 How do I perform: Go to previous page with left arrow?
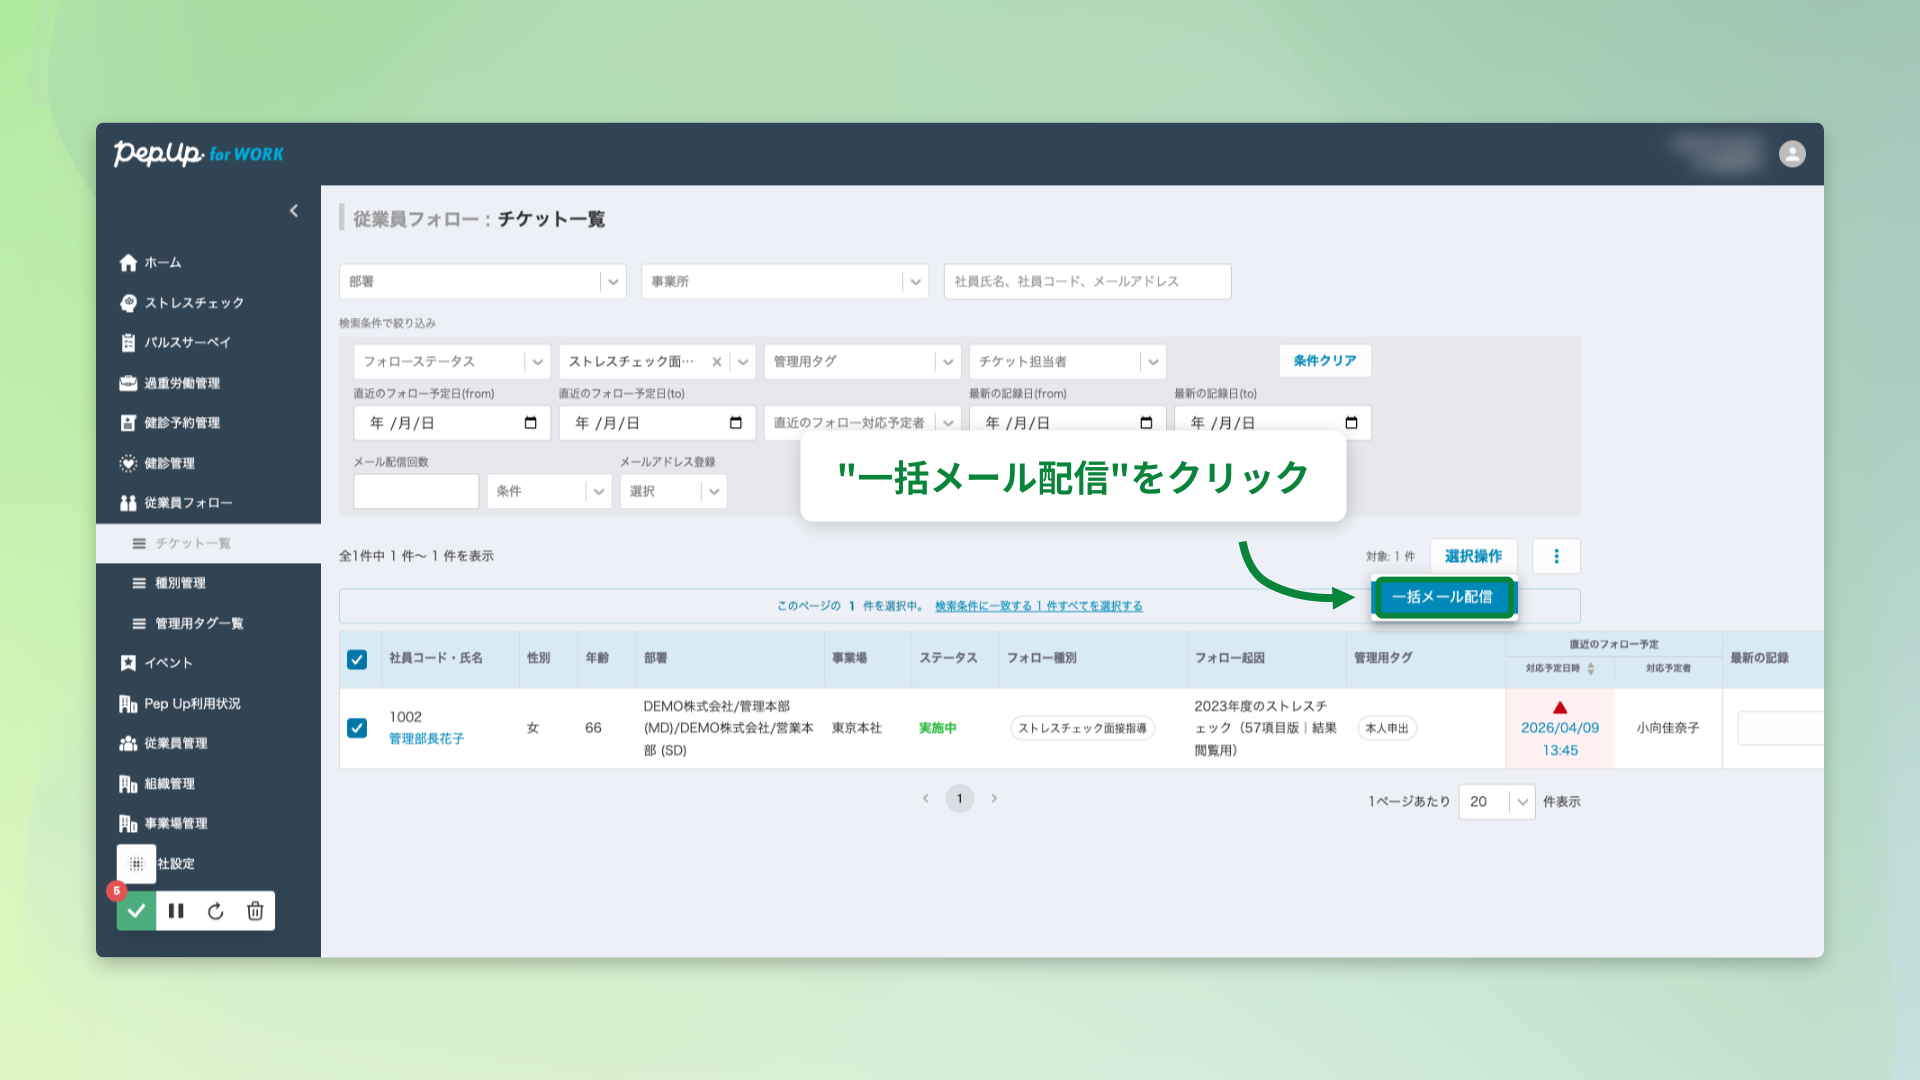(x=926, y=798)
